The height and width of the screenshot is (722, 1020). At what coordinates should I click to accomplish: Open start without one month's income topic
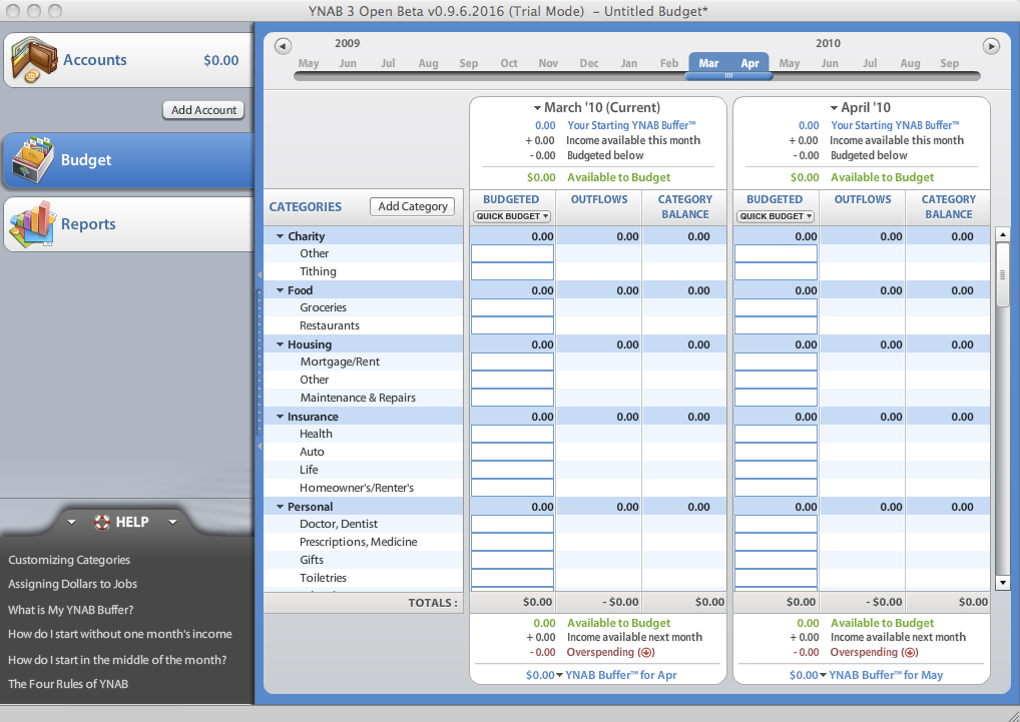(x=120, y=634)
